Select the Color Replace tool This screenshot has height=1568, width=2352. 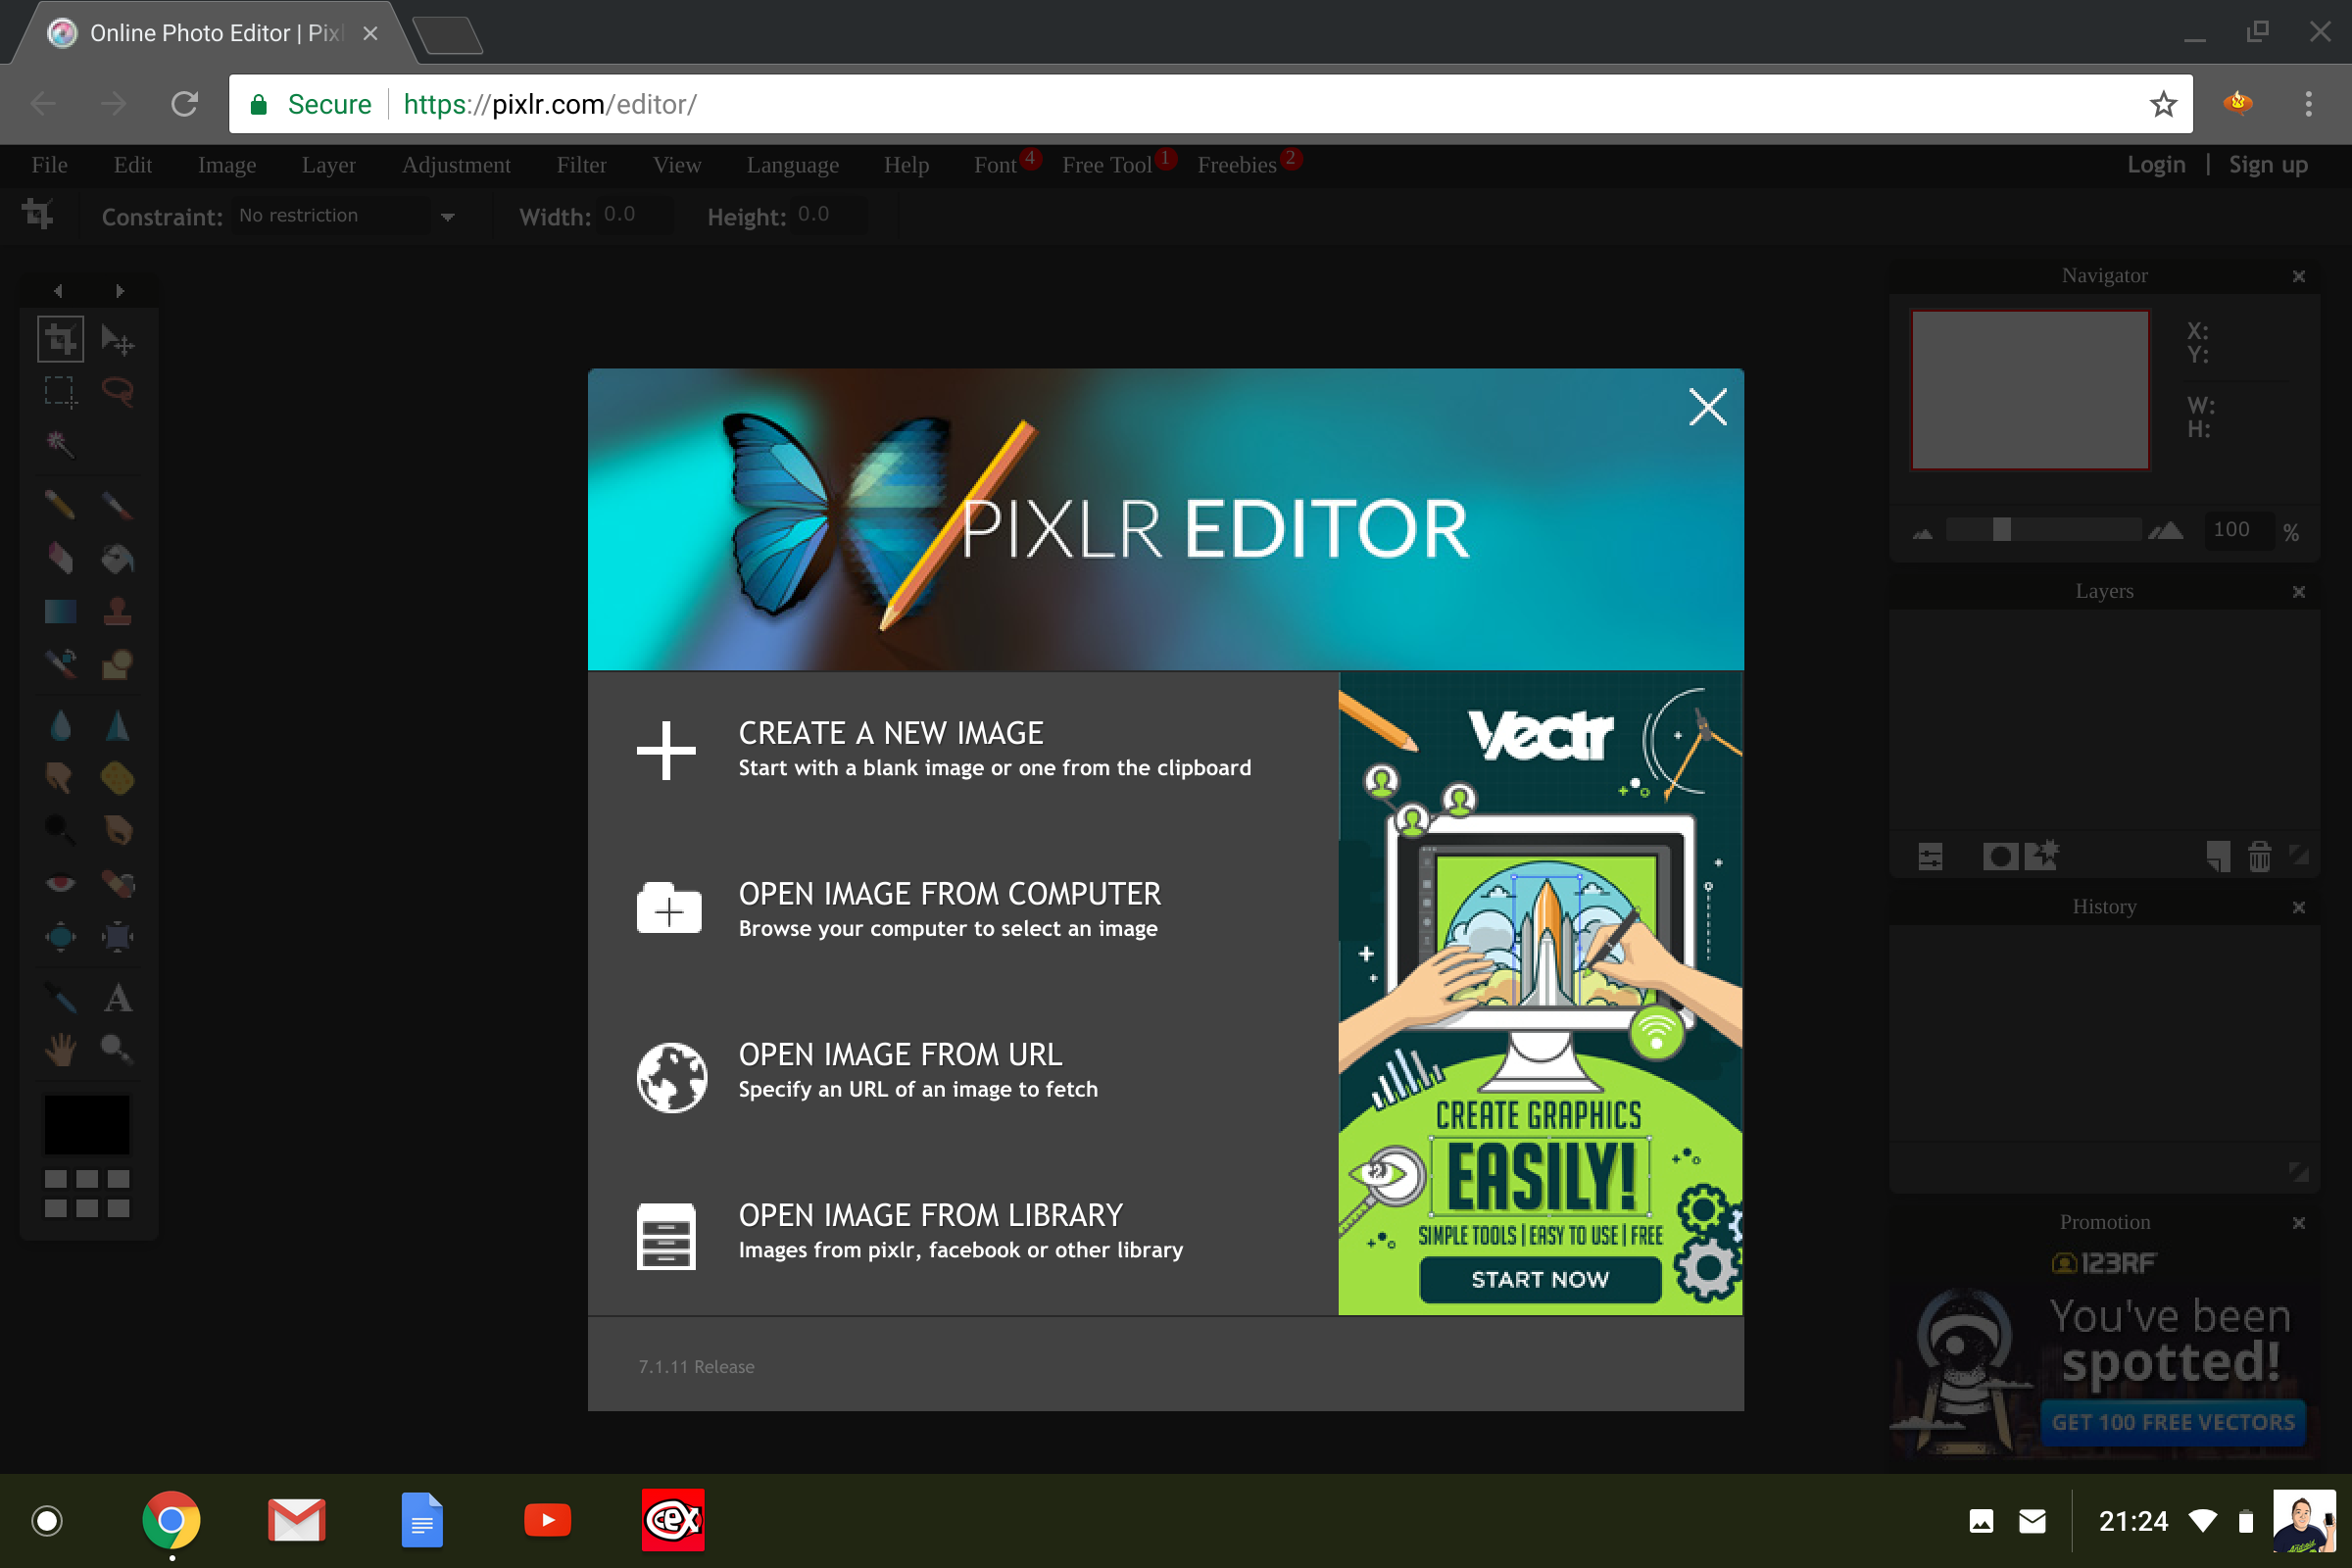pos(60,663)
